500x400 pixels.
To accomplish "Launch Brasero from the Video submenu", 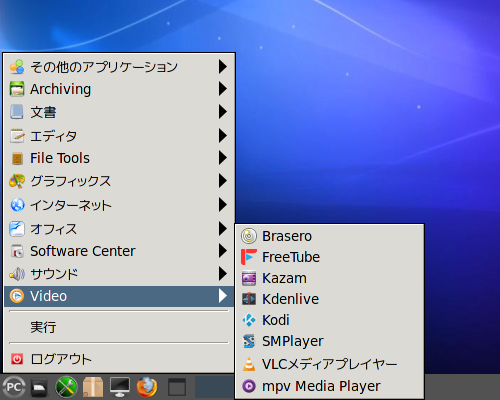I will [x=329, y=236].
